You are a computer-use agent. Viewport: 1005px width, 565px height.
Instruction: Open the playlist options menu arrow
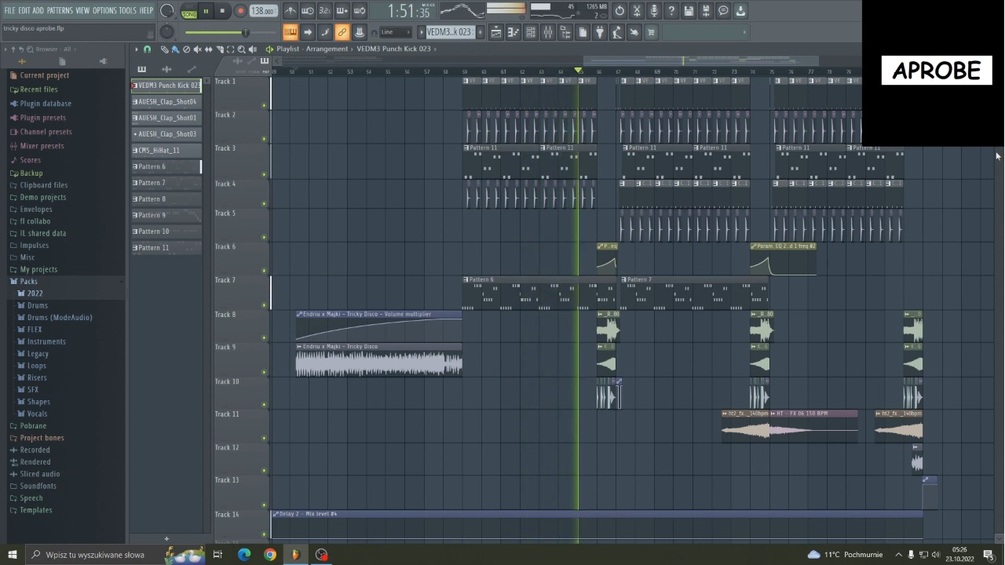click(136, 49)
